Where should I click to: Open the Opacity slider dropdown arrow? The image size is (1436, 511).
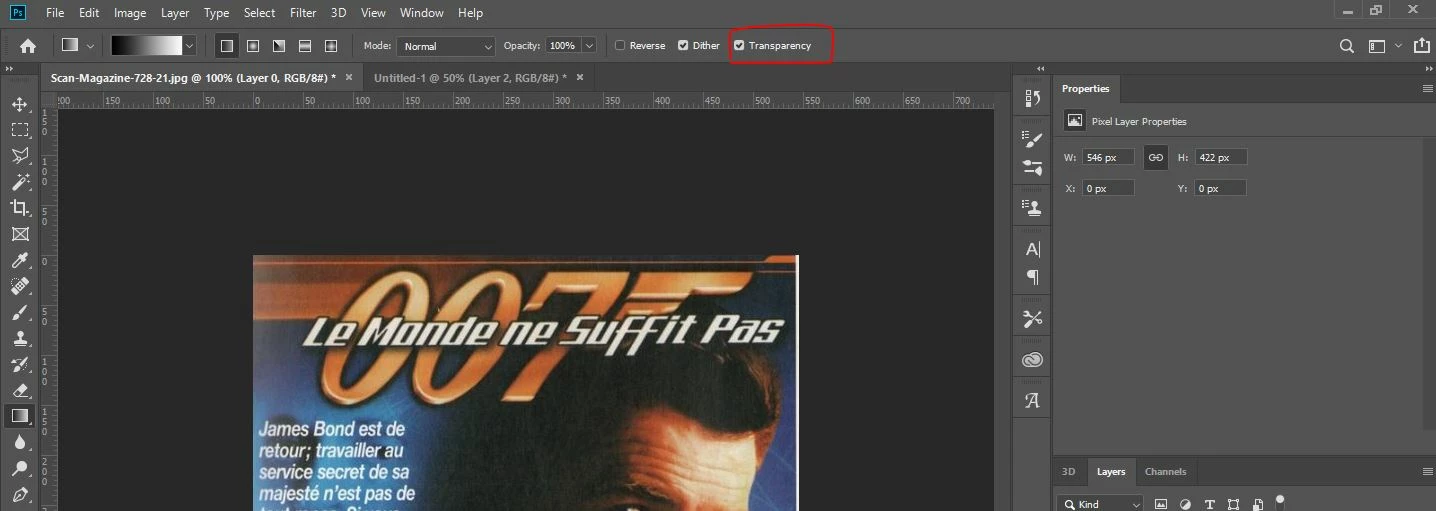click(589, 46)
